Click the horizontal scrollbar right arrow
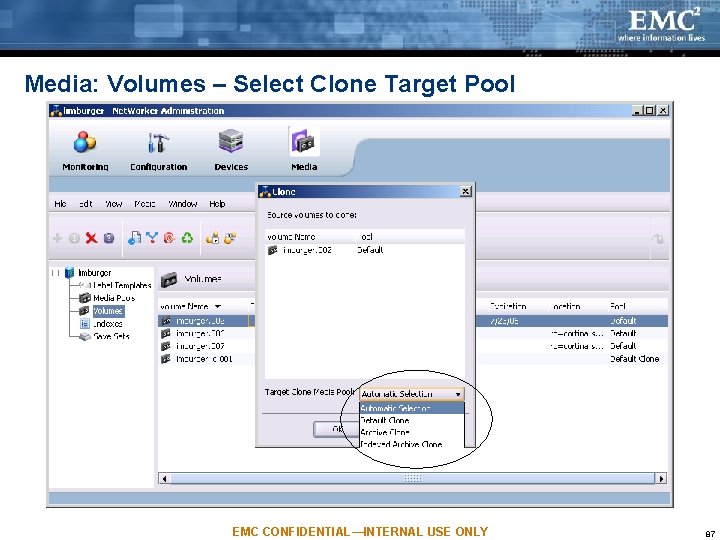The width and height of the screenshot is (720, 540). (661, 478)
